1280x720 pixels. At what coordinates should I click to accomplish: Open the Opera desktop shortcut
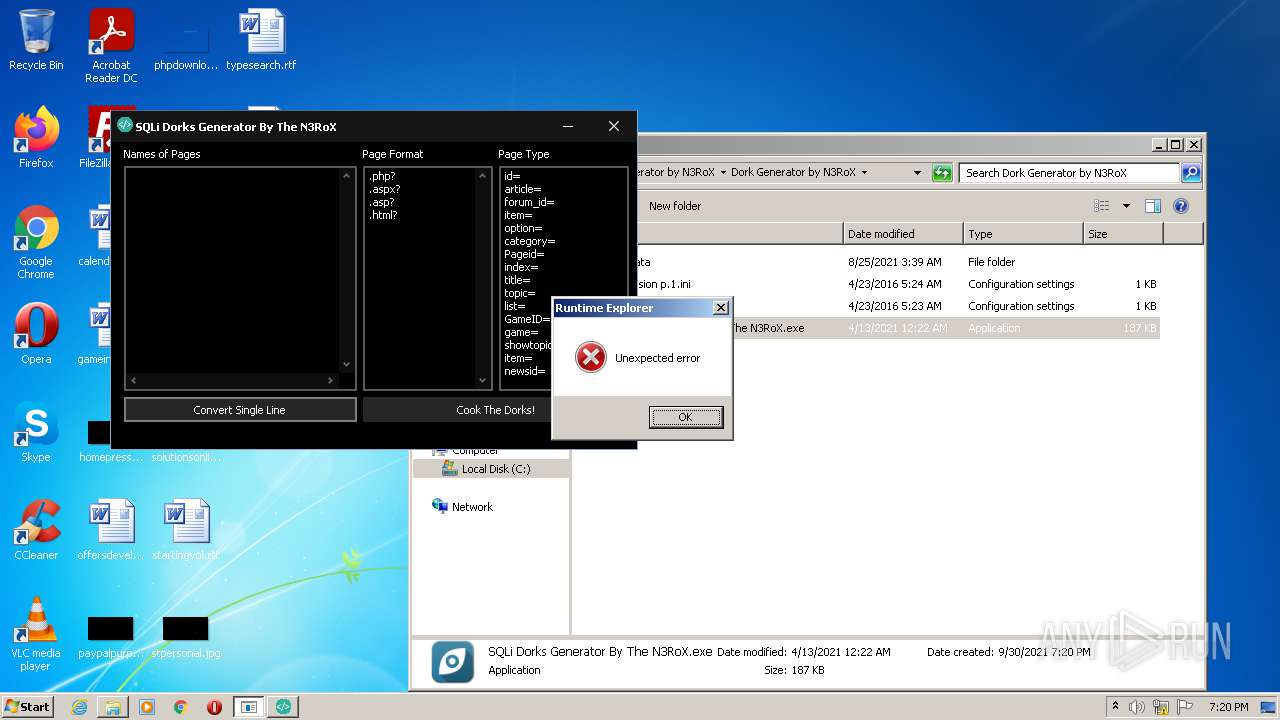click(36, 334)
